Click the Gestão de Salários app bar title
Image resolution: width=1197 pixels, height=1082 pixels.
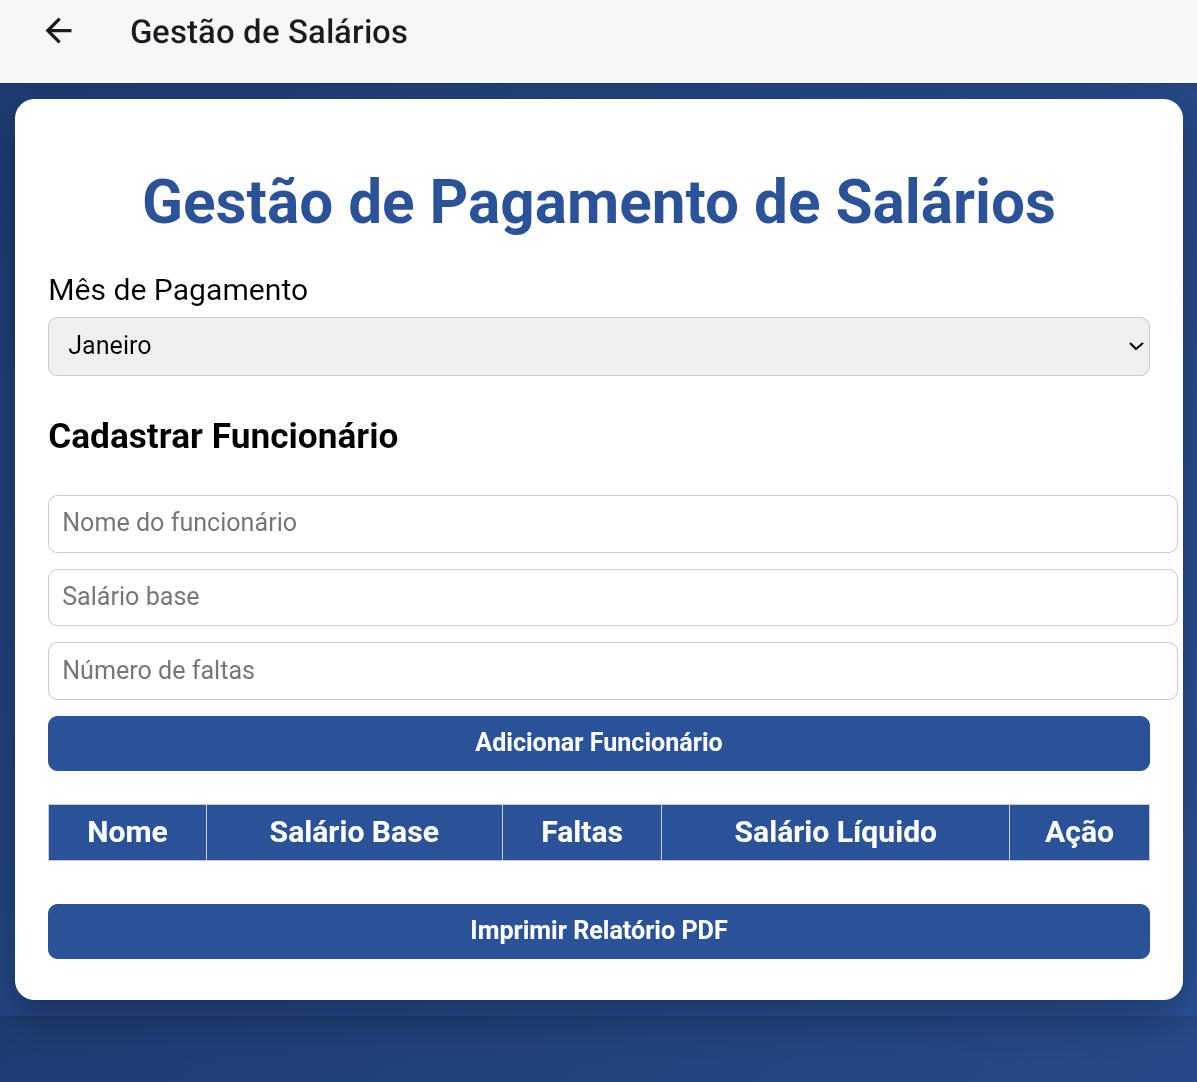(x=268, y=32)
